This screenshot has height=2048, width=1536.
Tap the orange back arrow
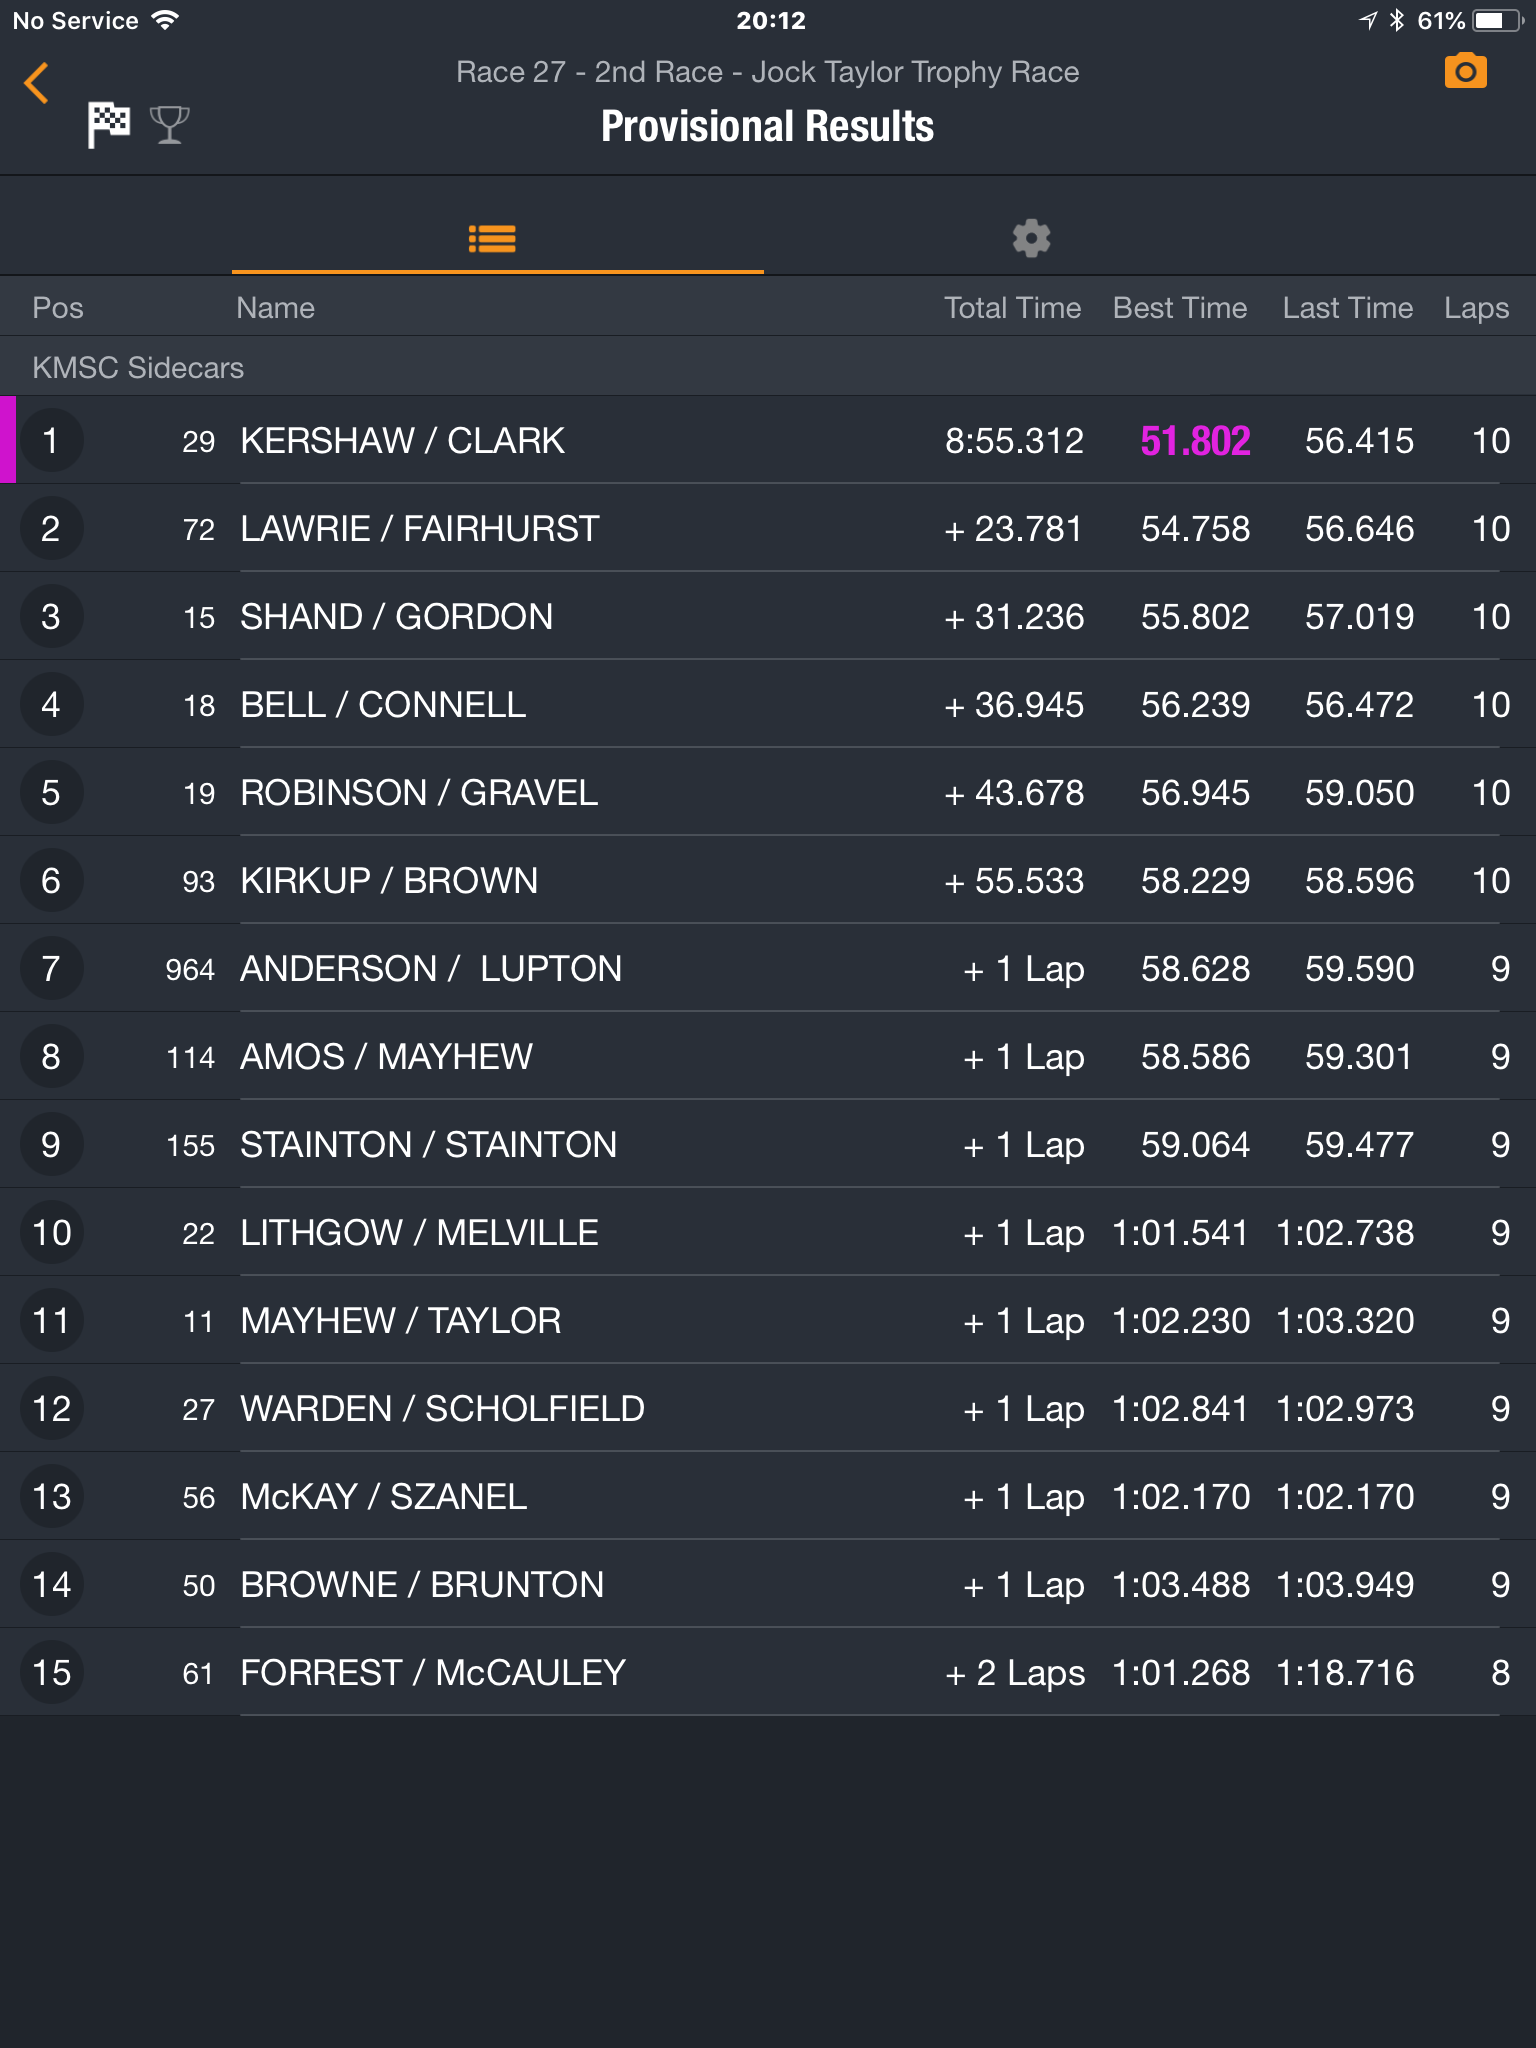pyautogui.click(x=37, y=83)
